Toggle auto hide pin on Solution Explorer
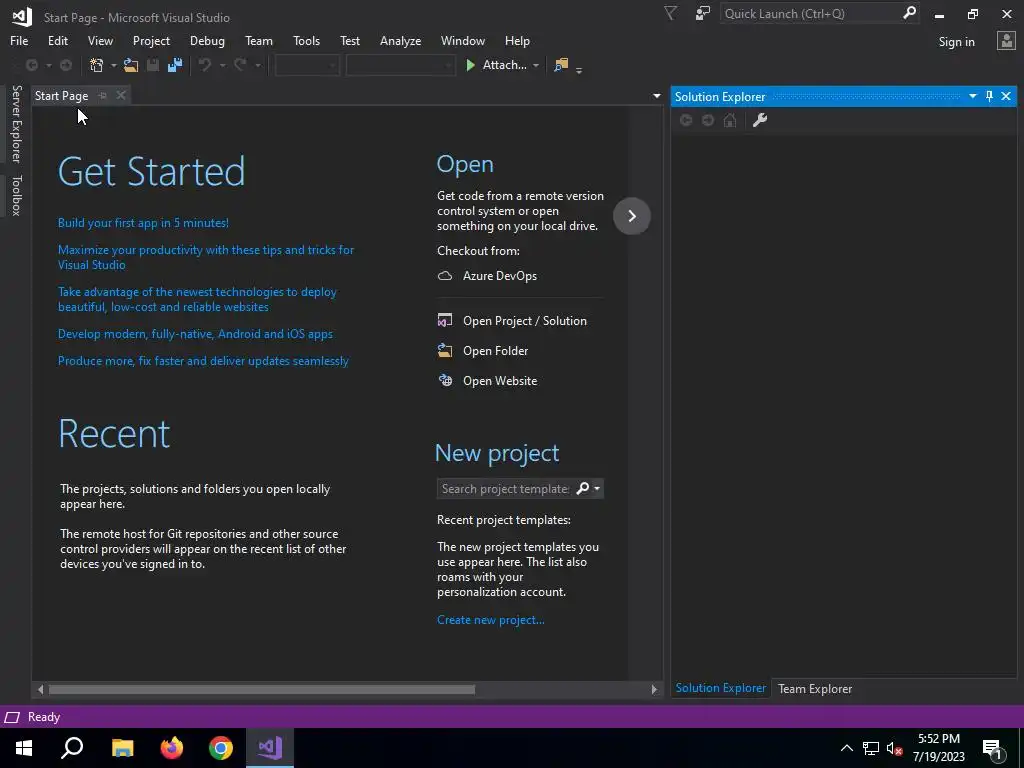 (989, 97)
